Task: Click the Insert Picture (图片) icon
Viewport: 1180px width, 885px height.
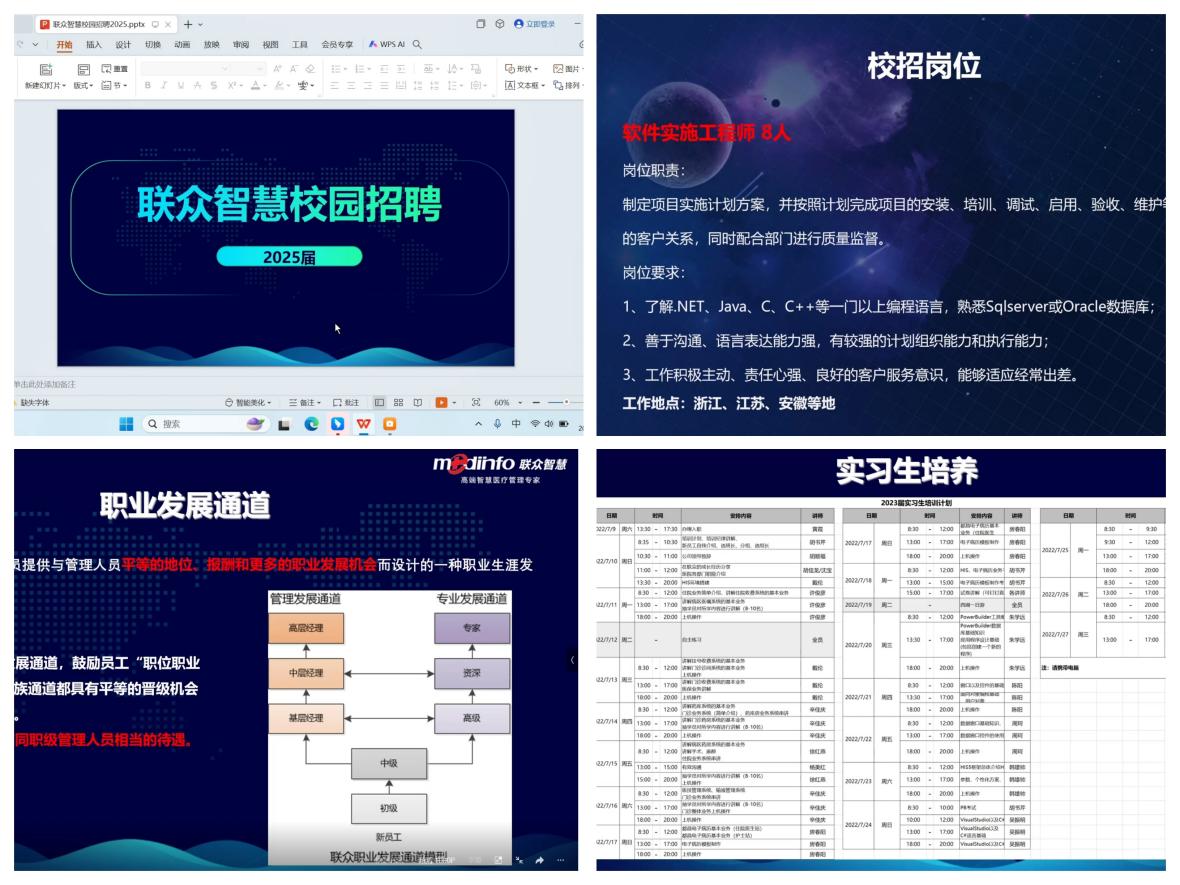Action: 565,67
